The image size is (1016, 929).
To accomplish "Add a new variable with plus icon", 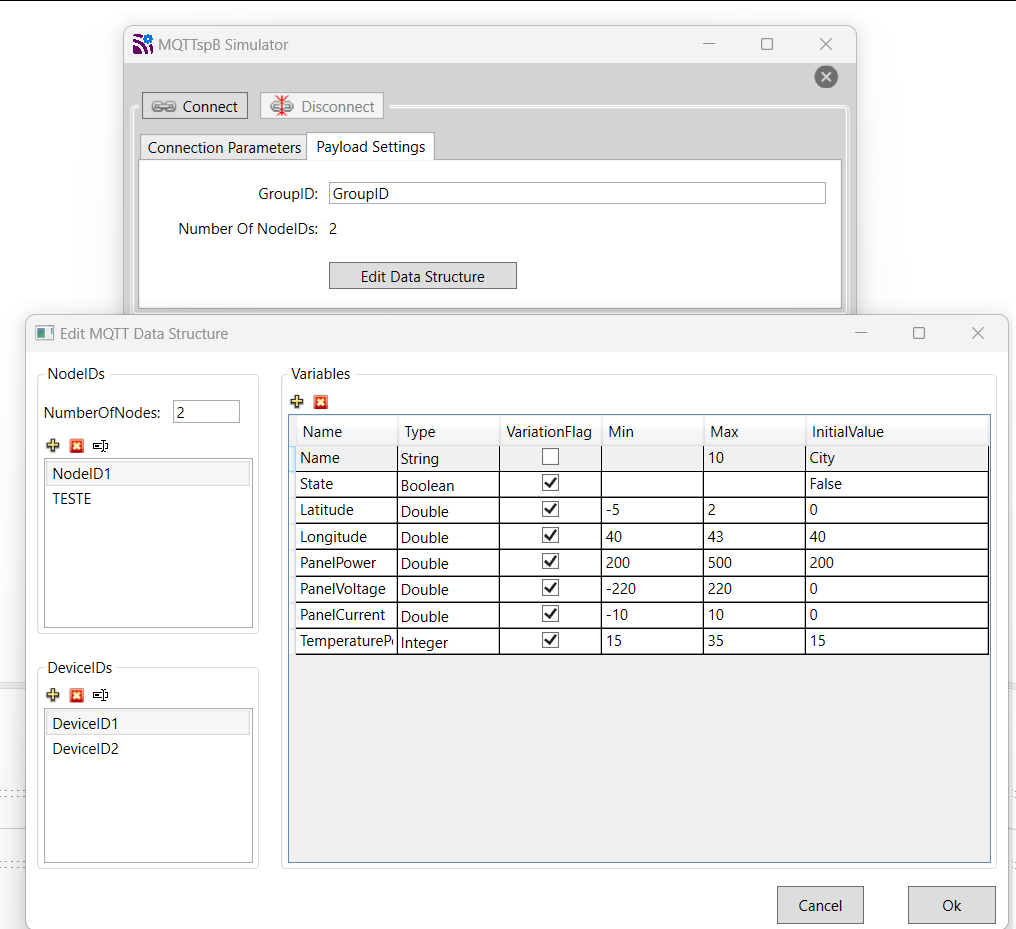I will coord(297,402).
